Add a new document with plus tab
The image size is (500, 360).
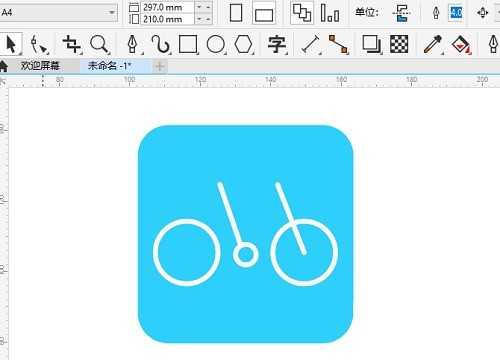(x=160, y=66)
